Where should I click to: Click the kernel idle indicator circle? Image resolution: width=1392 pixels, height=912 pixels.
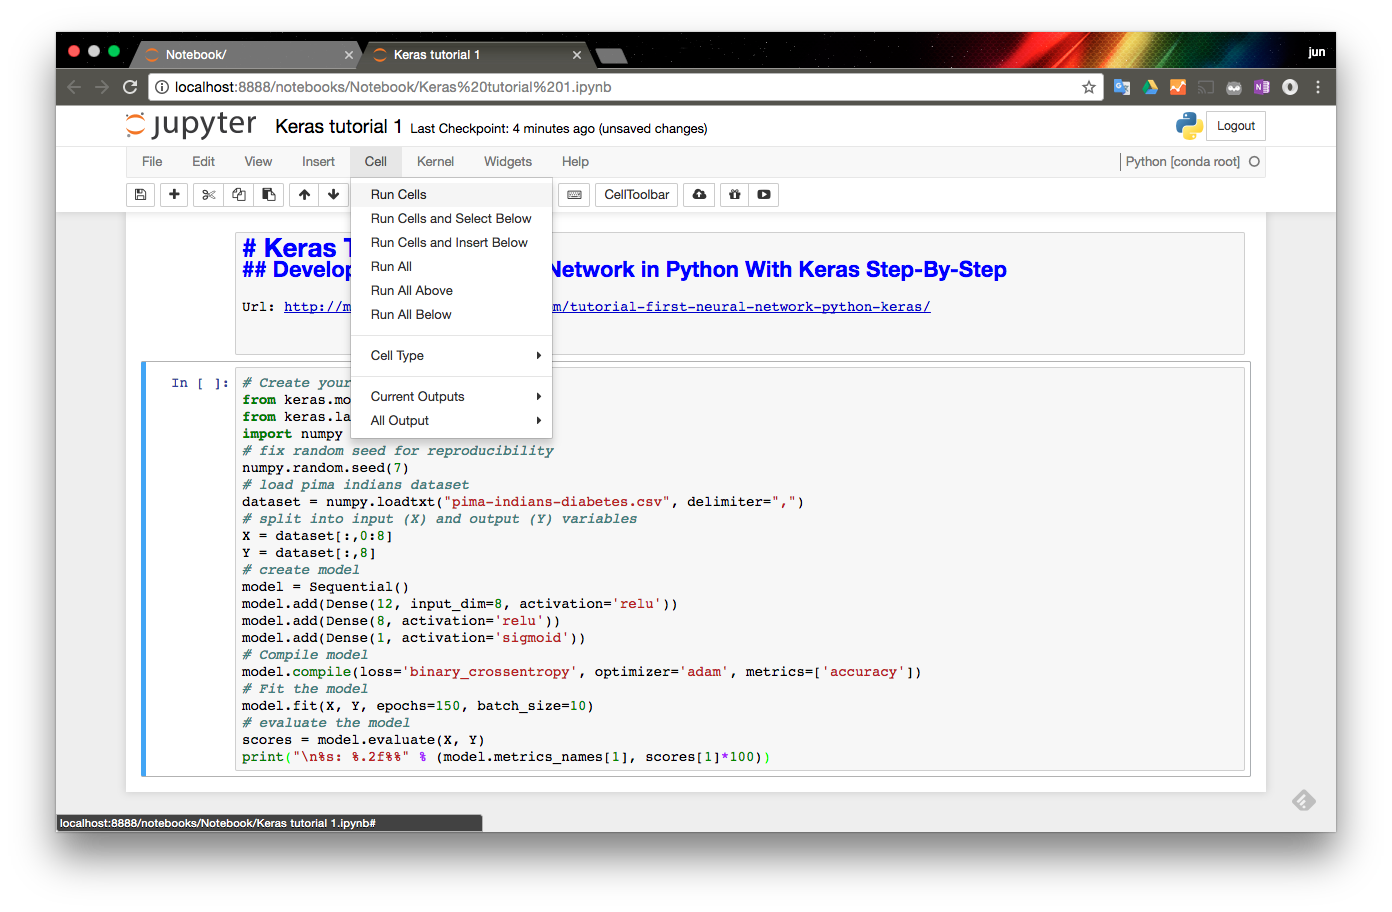[x=1254, y=162]
